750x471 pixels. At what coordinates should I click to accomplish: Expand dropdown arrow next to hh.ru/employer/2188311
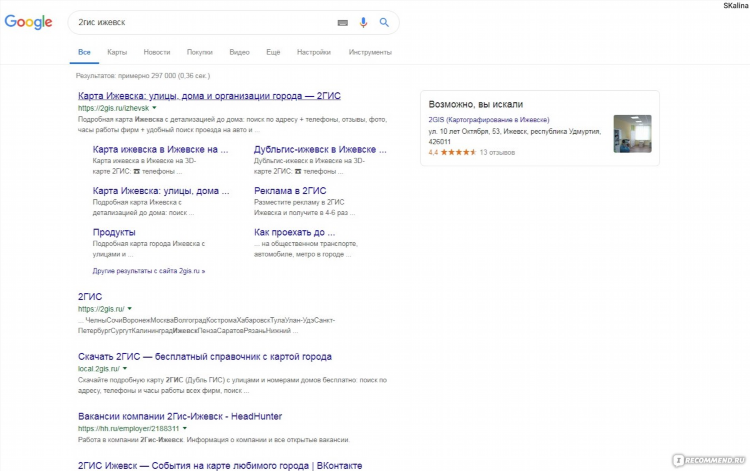pyautogui.click(x=185, y=428)
